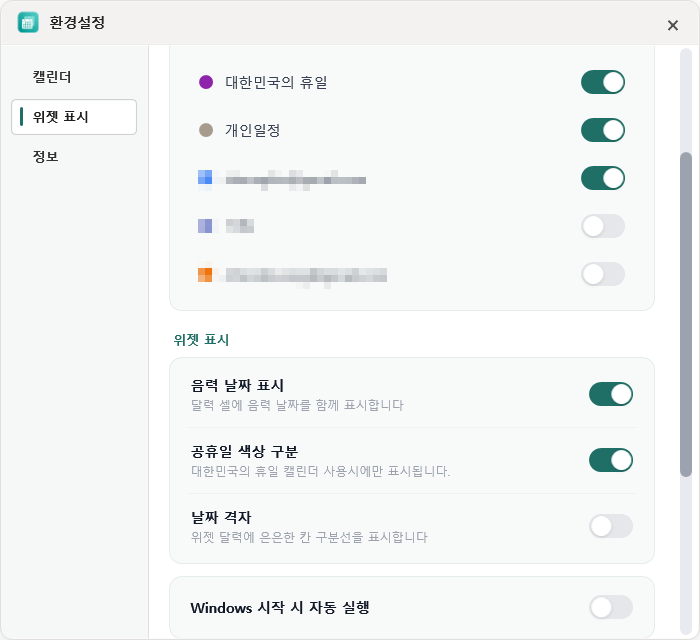700x640 pixels.
Task: Click the green 위젯 표시 section heading
Action: coord(201,340)
